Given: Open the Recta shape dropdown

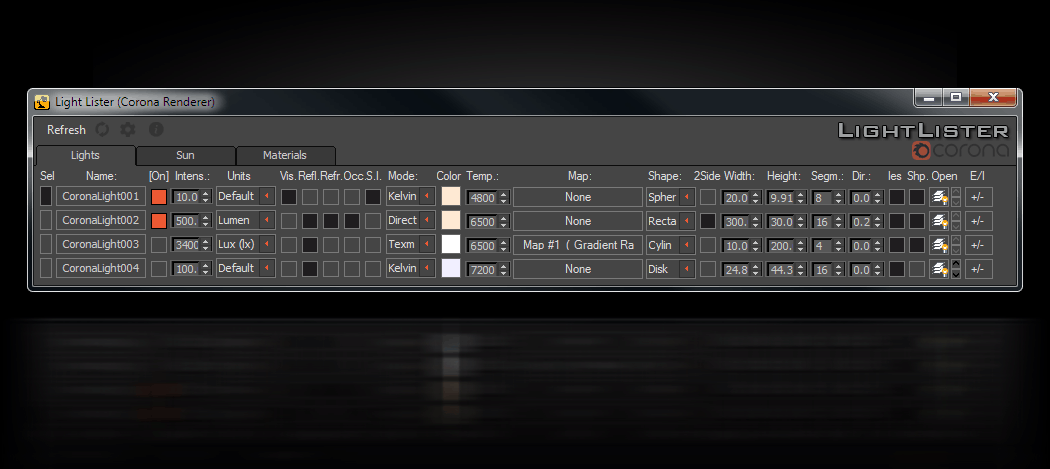Looking at the screenshot, I should point(671,221).
